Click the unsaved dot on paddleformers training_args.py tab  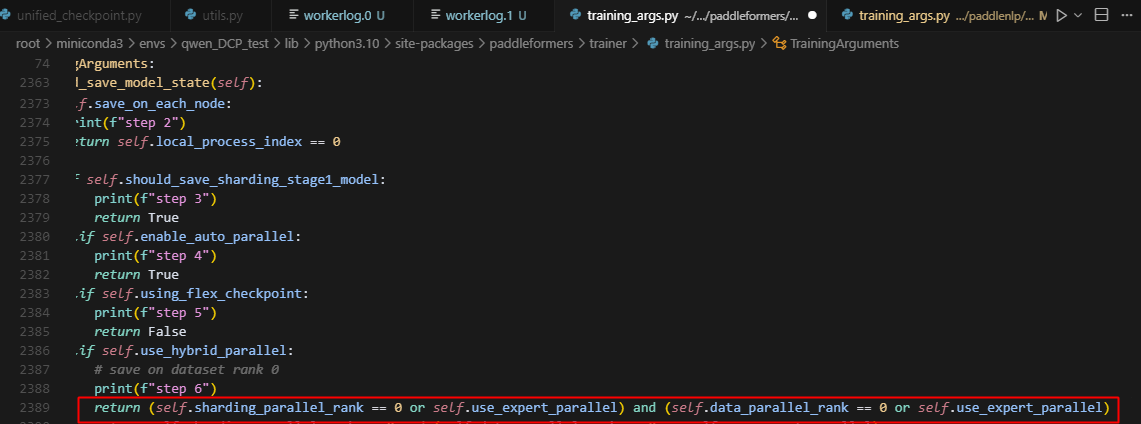click(812, 16)
